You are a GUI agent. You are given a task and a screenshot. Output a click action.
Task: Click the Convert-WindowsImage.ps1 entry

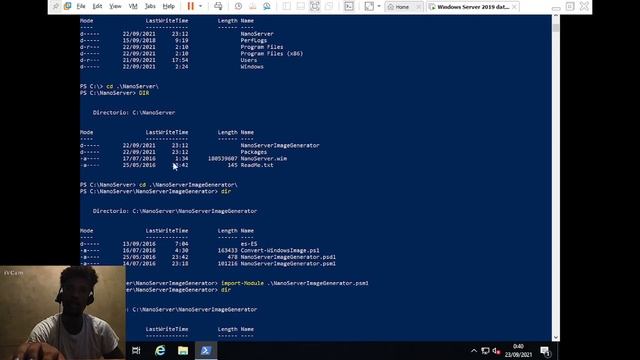(x=280, y=250)
